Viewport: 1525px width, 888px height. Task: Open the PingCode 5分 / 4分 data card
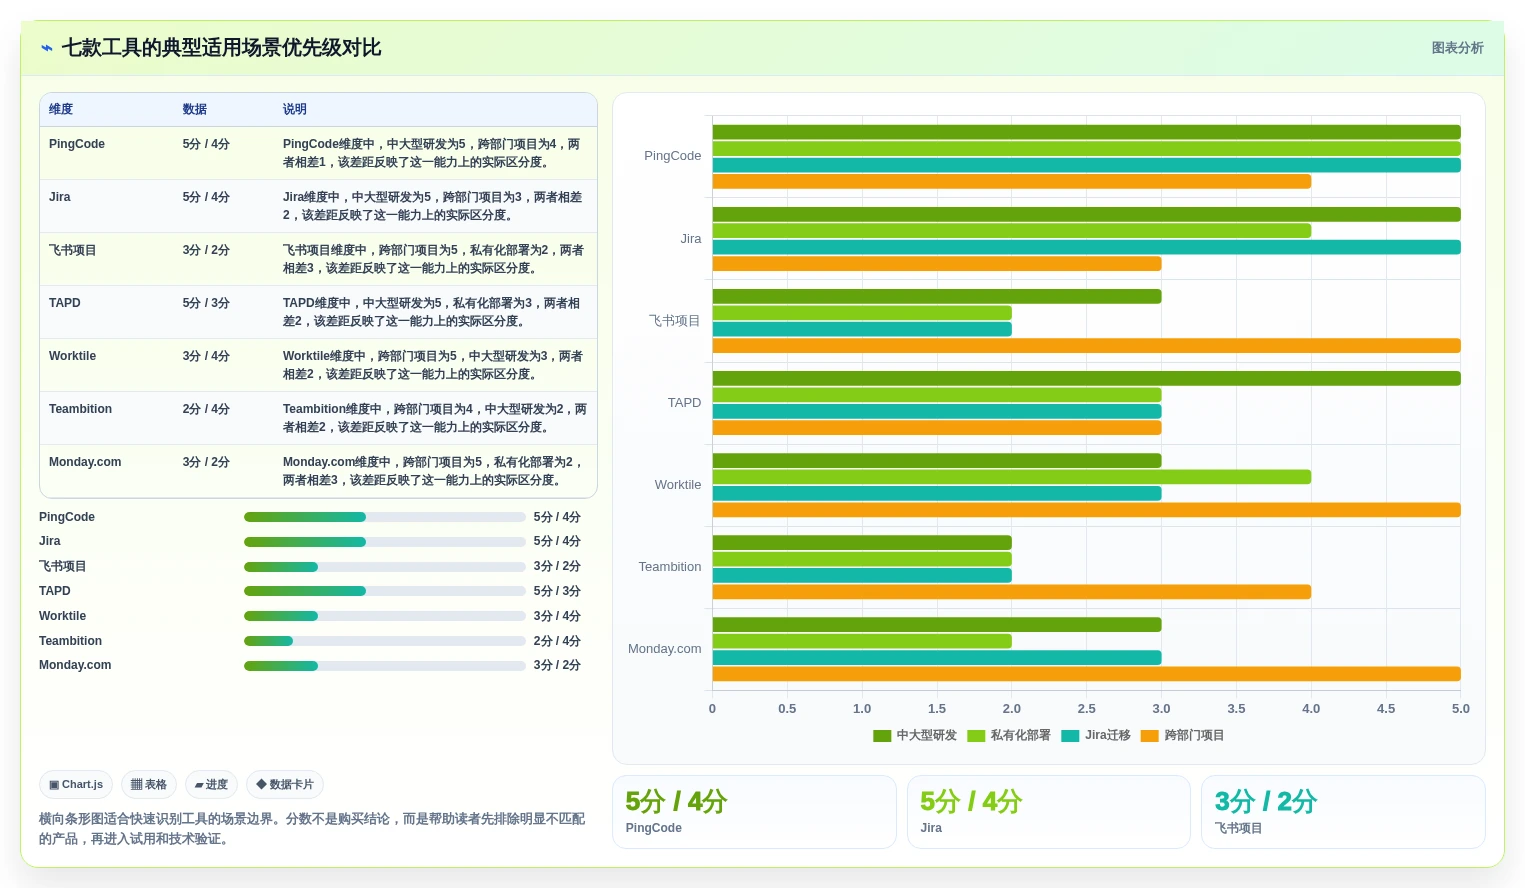point(754,812)
